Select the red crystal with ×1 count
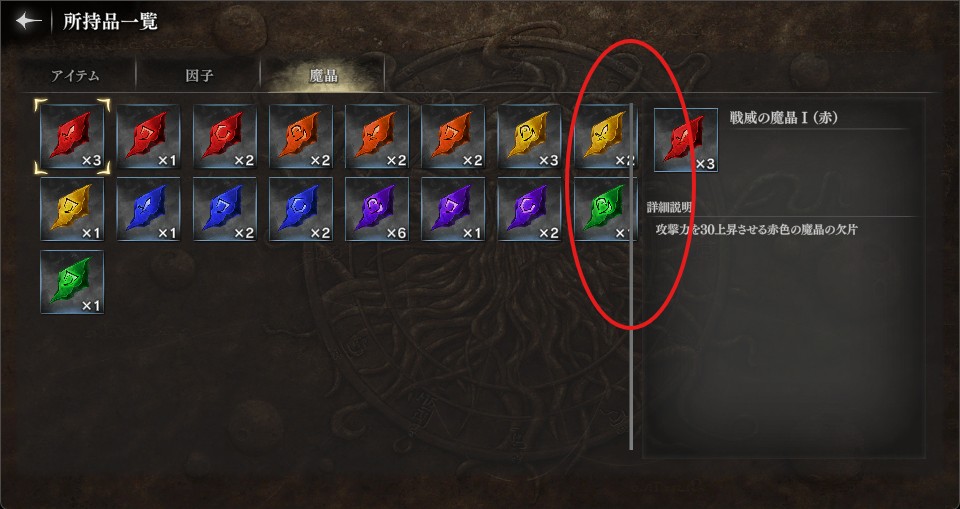Screen dimensions: 960x509 (x=148, y=137)
